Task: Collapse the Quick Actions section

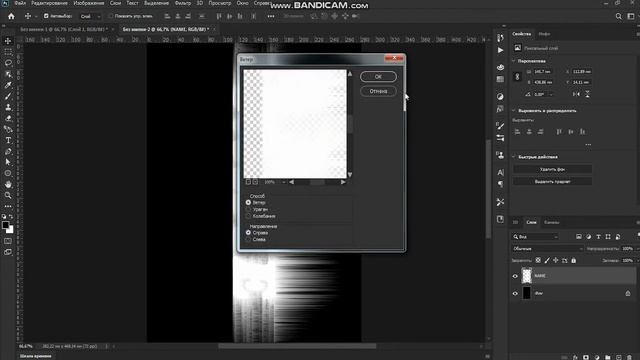Action: pos(513,157)
